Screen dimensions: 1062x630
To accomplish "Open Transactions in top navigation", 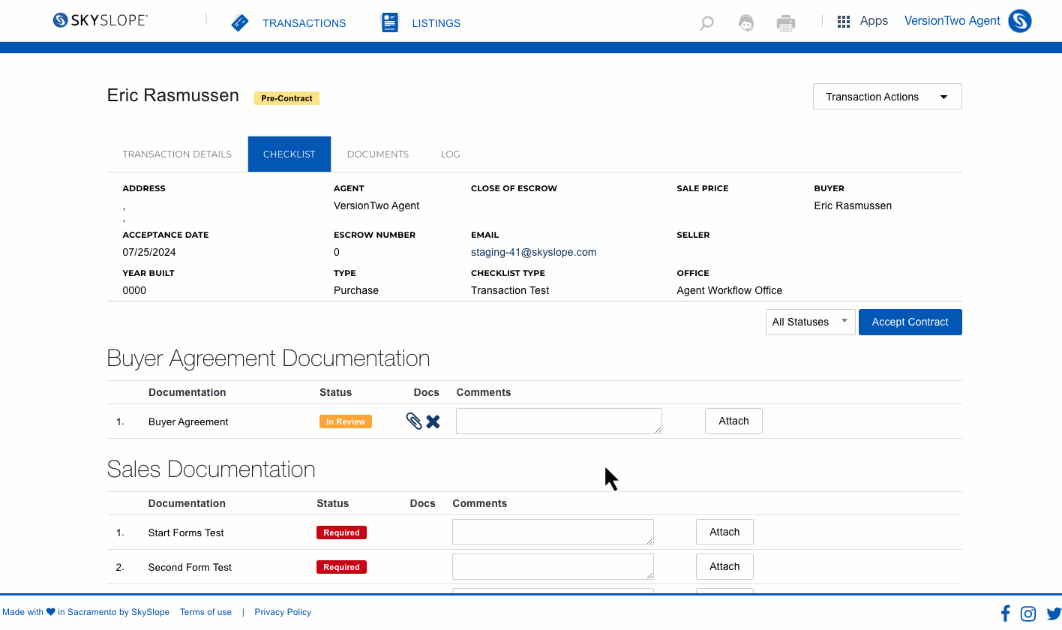I will (304, 23).
